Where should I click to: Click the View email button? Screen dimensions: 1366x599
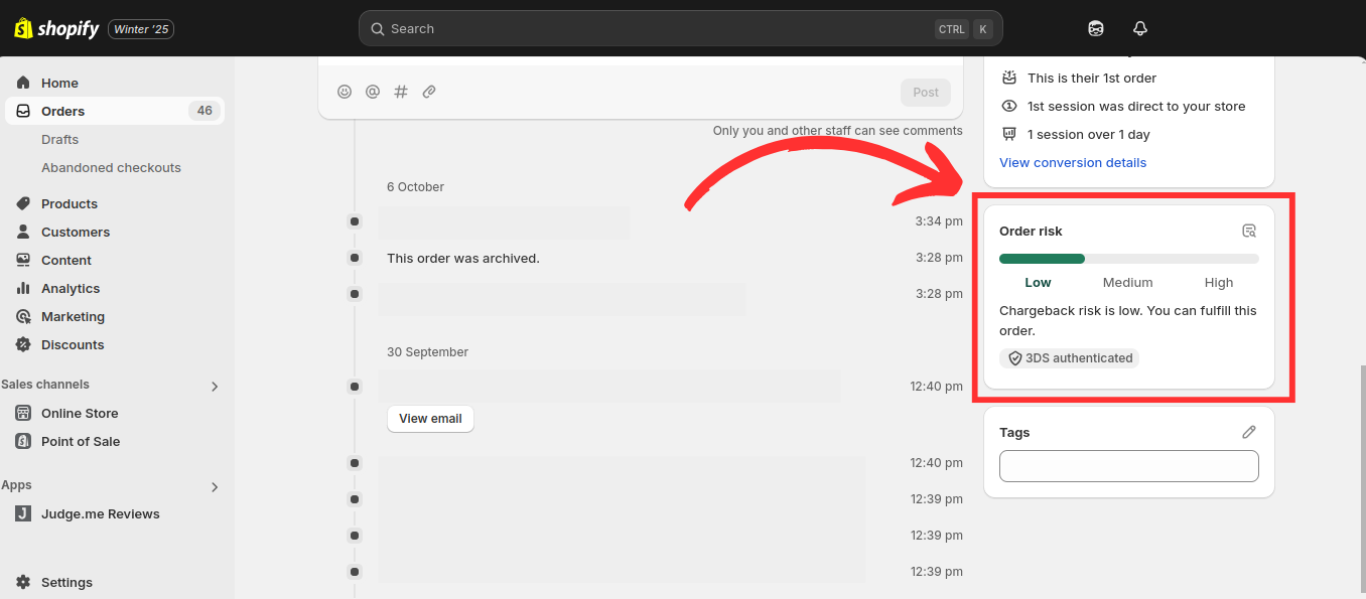[430, 419]
